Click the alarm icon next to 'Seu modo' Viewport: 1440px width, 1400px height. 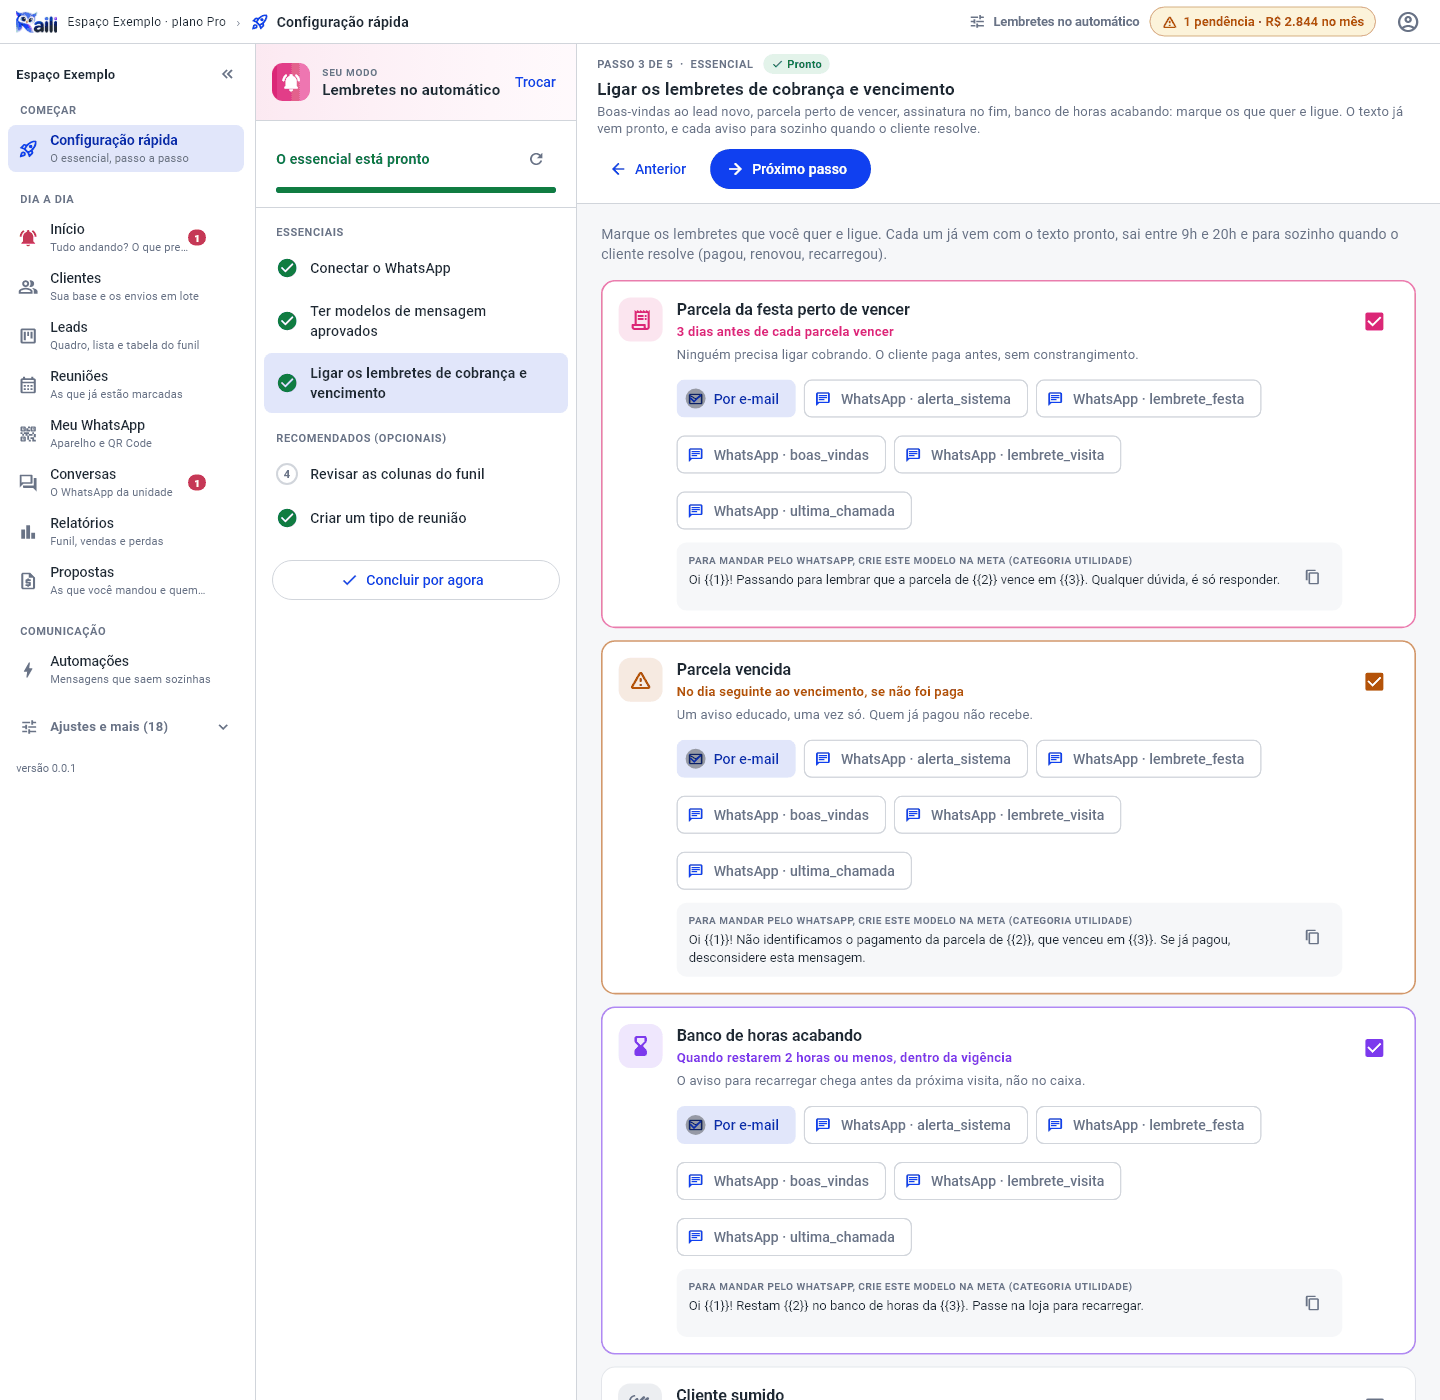(x=291, y=82)
